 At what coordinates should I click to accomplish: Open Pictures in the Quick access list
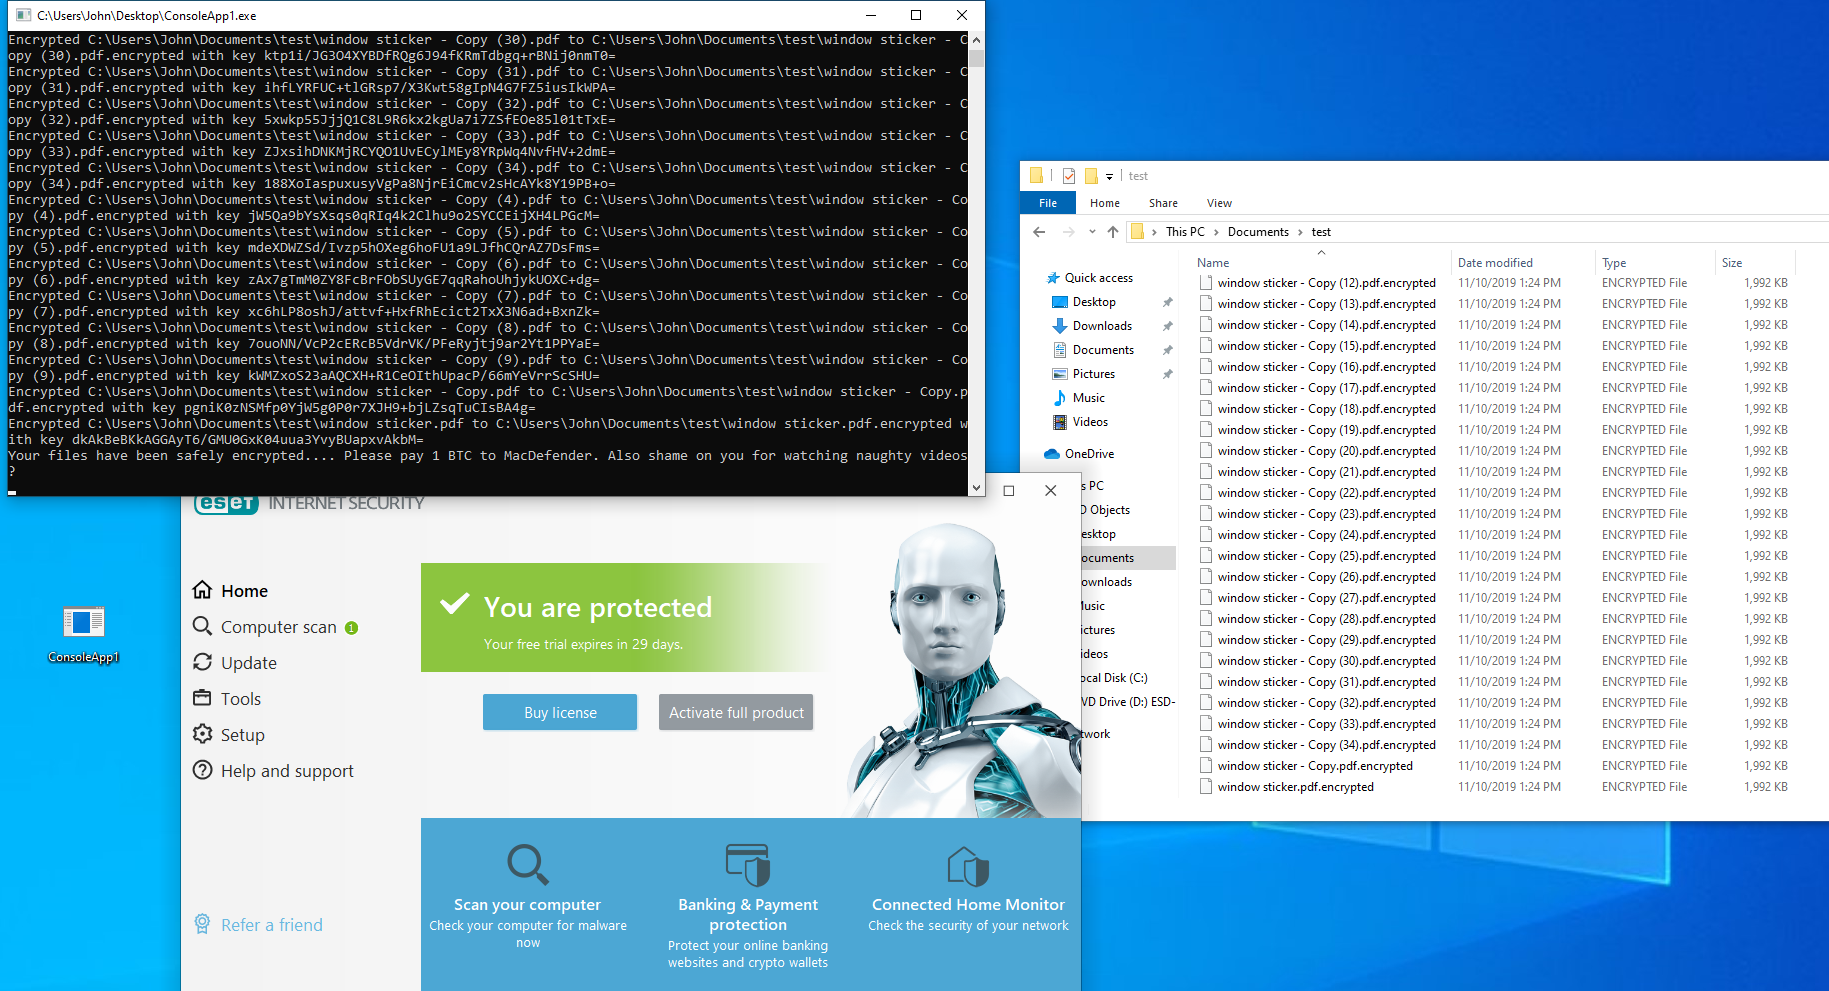1093,374
